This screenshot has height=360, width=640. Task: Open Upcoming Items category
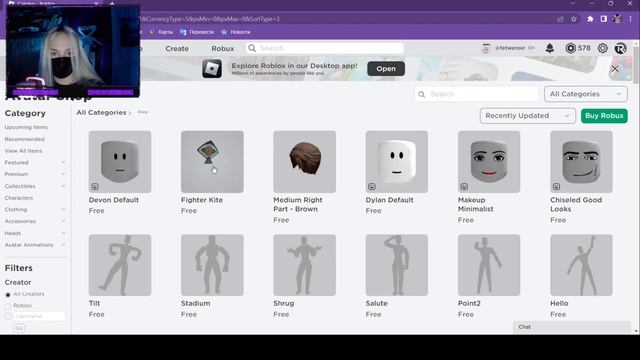pyautogui.click(x=26, y=127)
